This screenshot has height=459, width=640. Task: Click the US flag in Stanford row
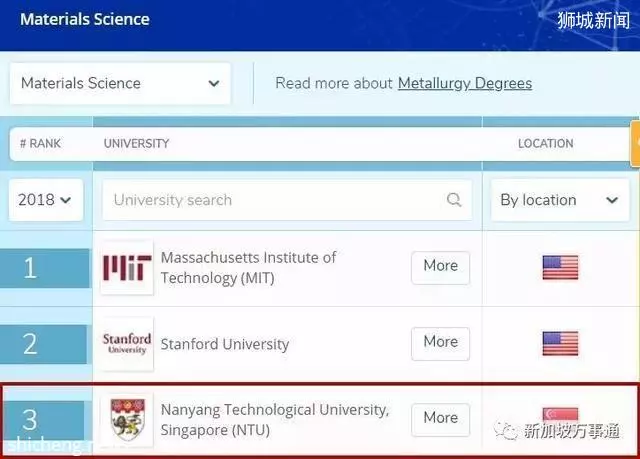[x=560, y=344]
